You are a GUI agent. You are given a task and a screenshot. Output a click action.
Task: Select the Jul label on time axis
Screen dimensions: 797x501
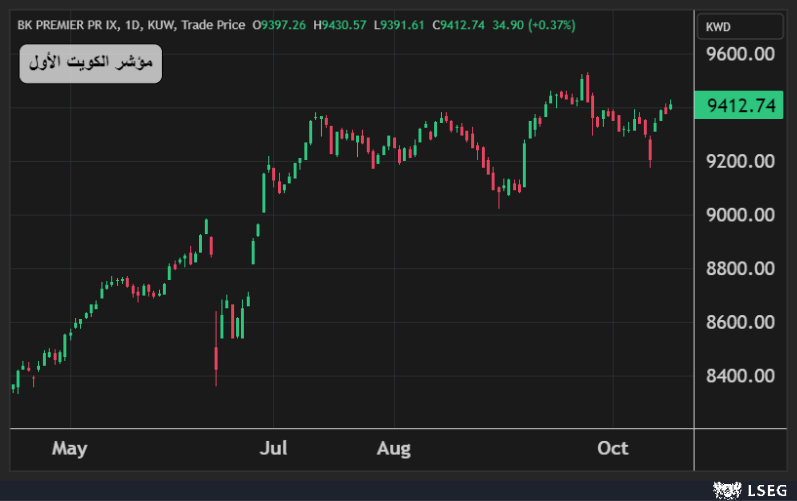[271, 448]
